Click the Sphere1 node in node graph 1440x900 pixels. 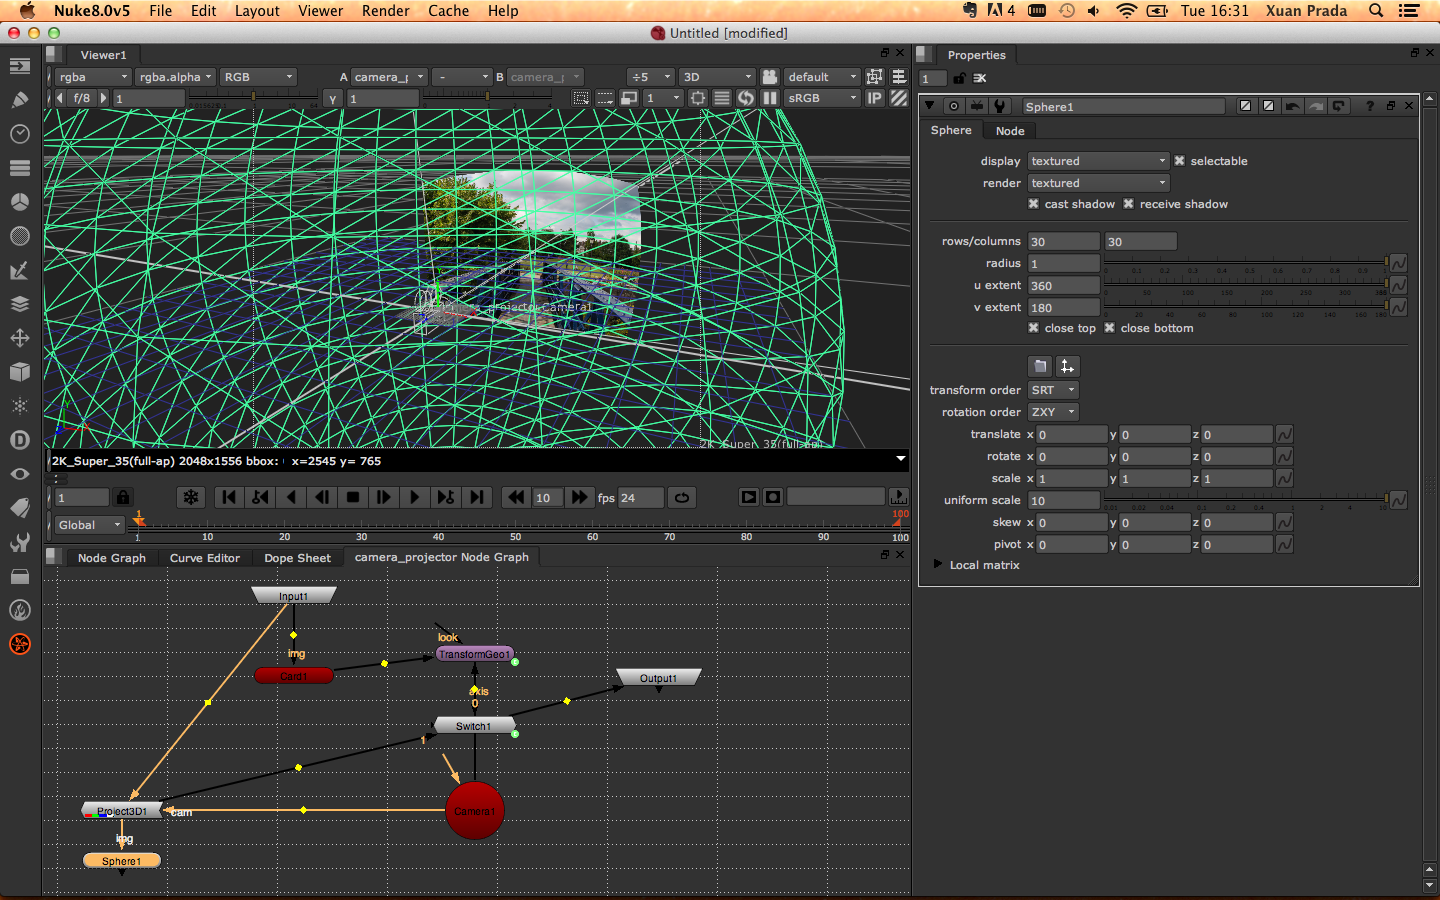(x=121, y=861)
